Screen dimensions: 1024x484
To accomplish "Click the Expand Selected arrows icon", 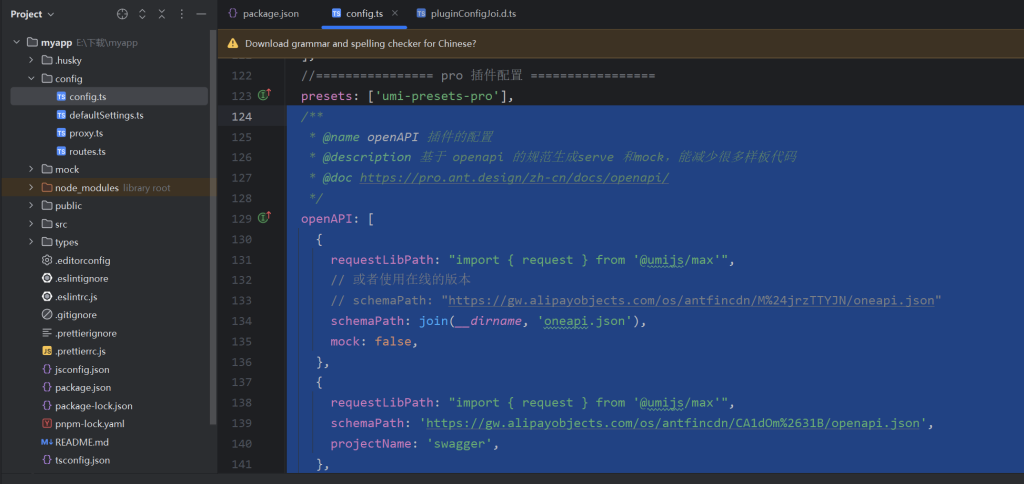I will tap(142, 14).
